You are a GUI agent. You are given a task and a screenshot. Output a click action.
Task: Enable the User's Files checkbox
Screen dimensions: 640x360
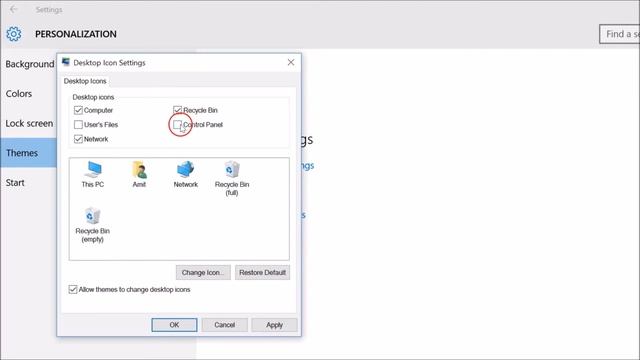click(x=78, y=124)
